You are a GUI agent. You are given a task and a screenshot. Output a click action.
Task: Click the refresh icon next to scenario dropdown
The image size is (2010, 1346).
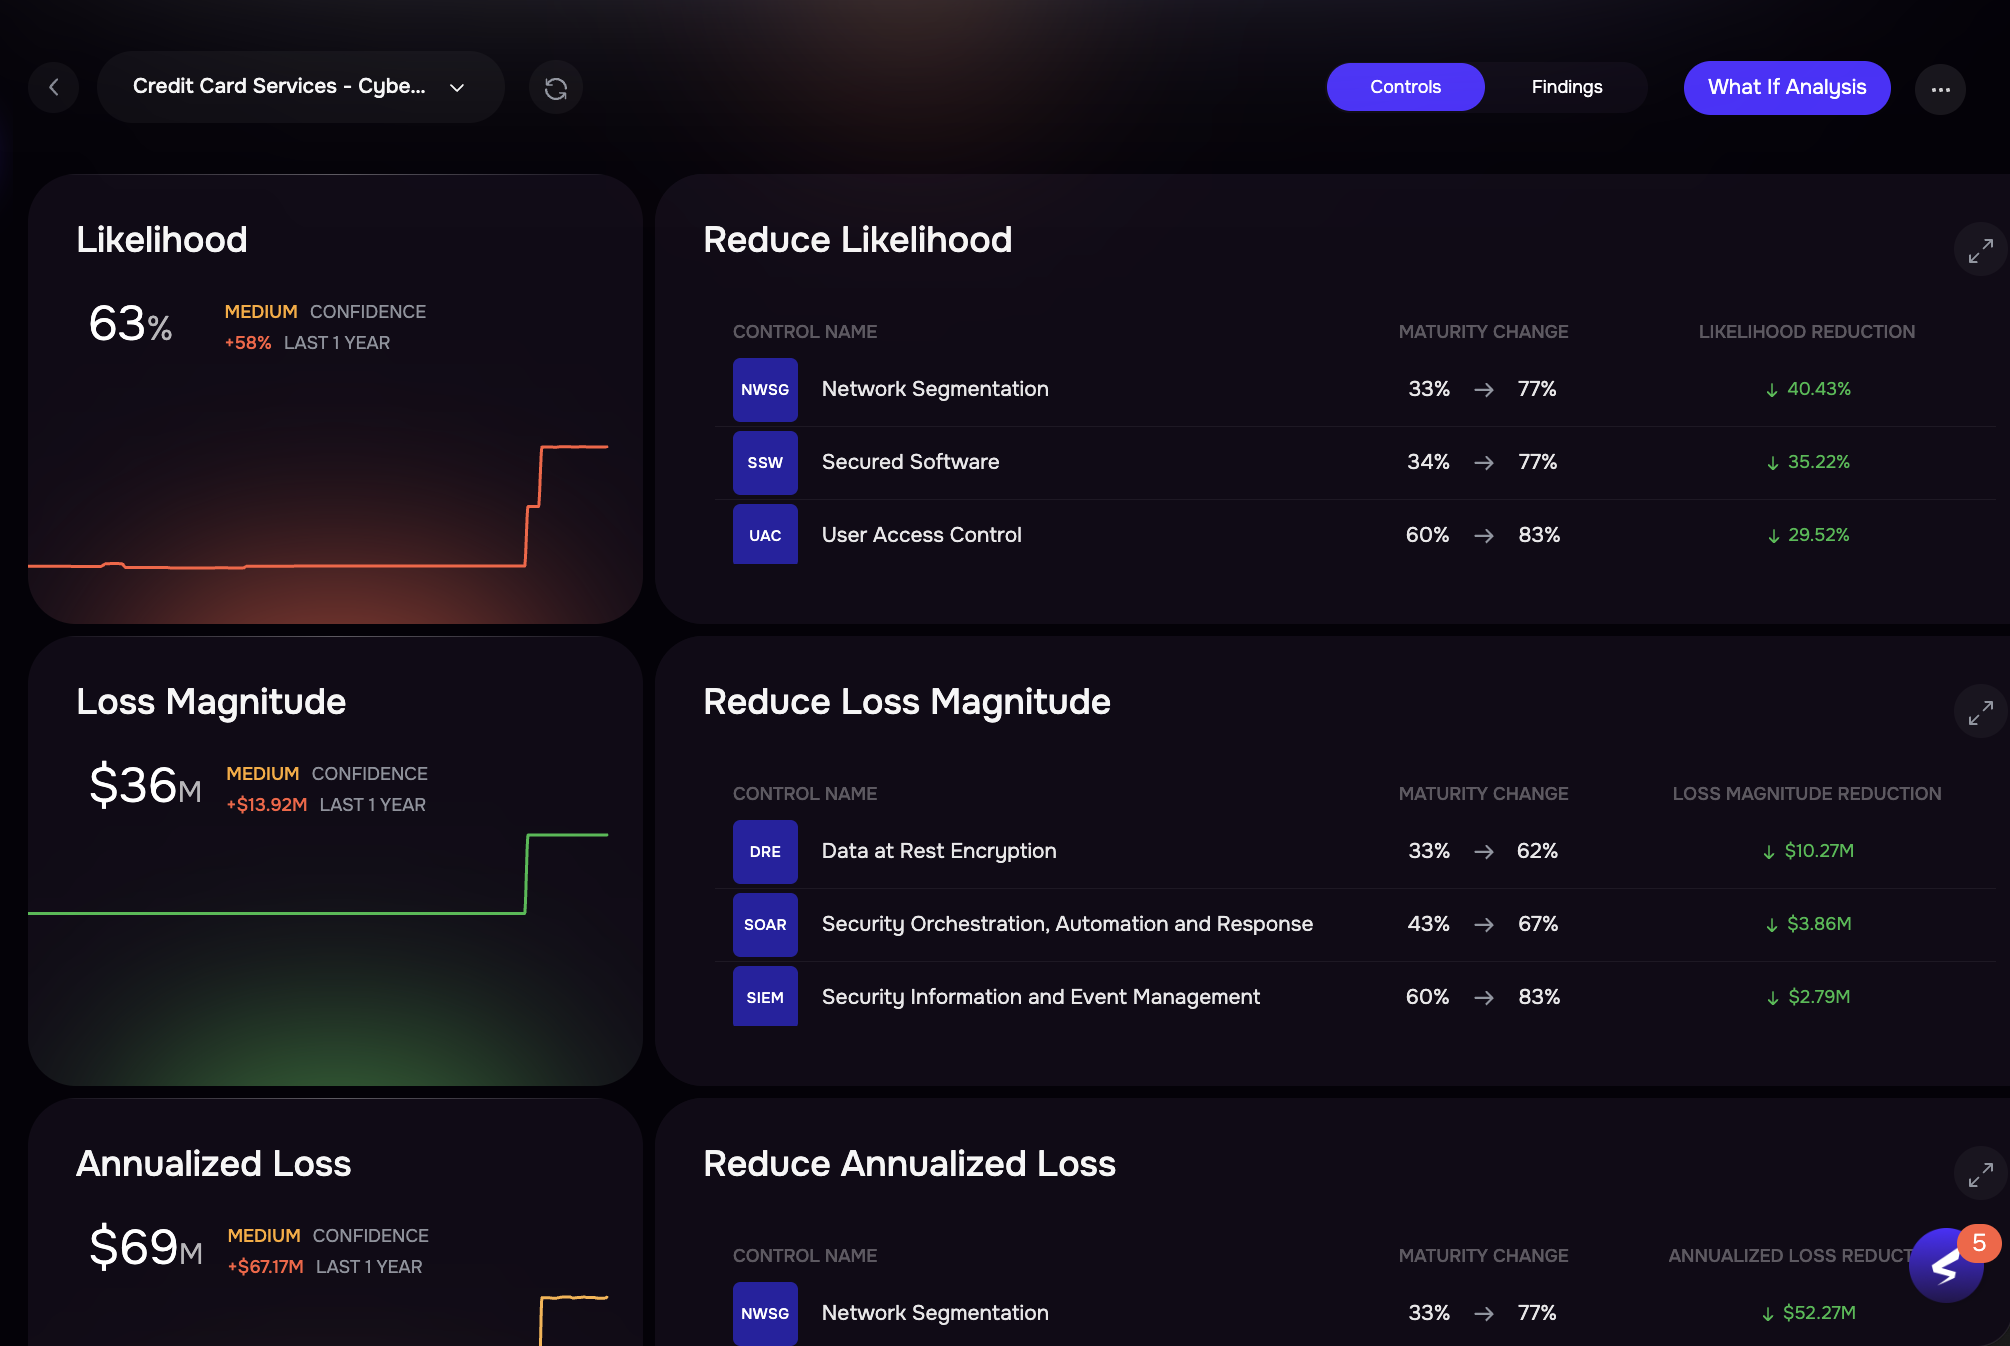(556, 88)
